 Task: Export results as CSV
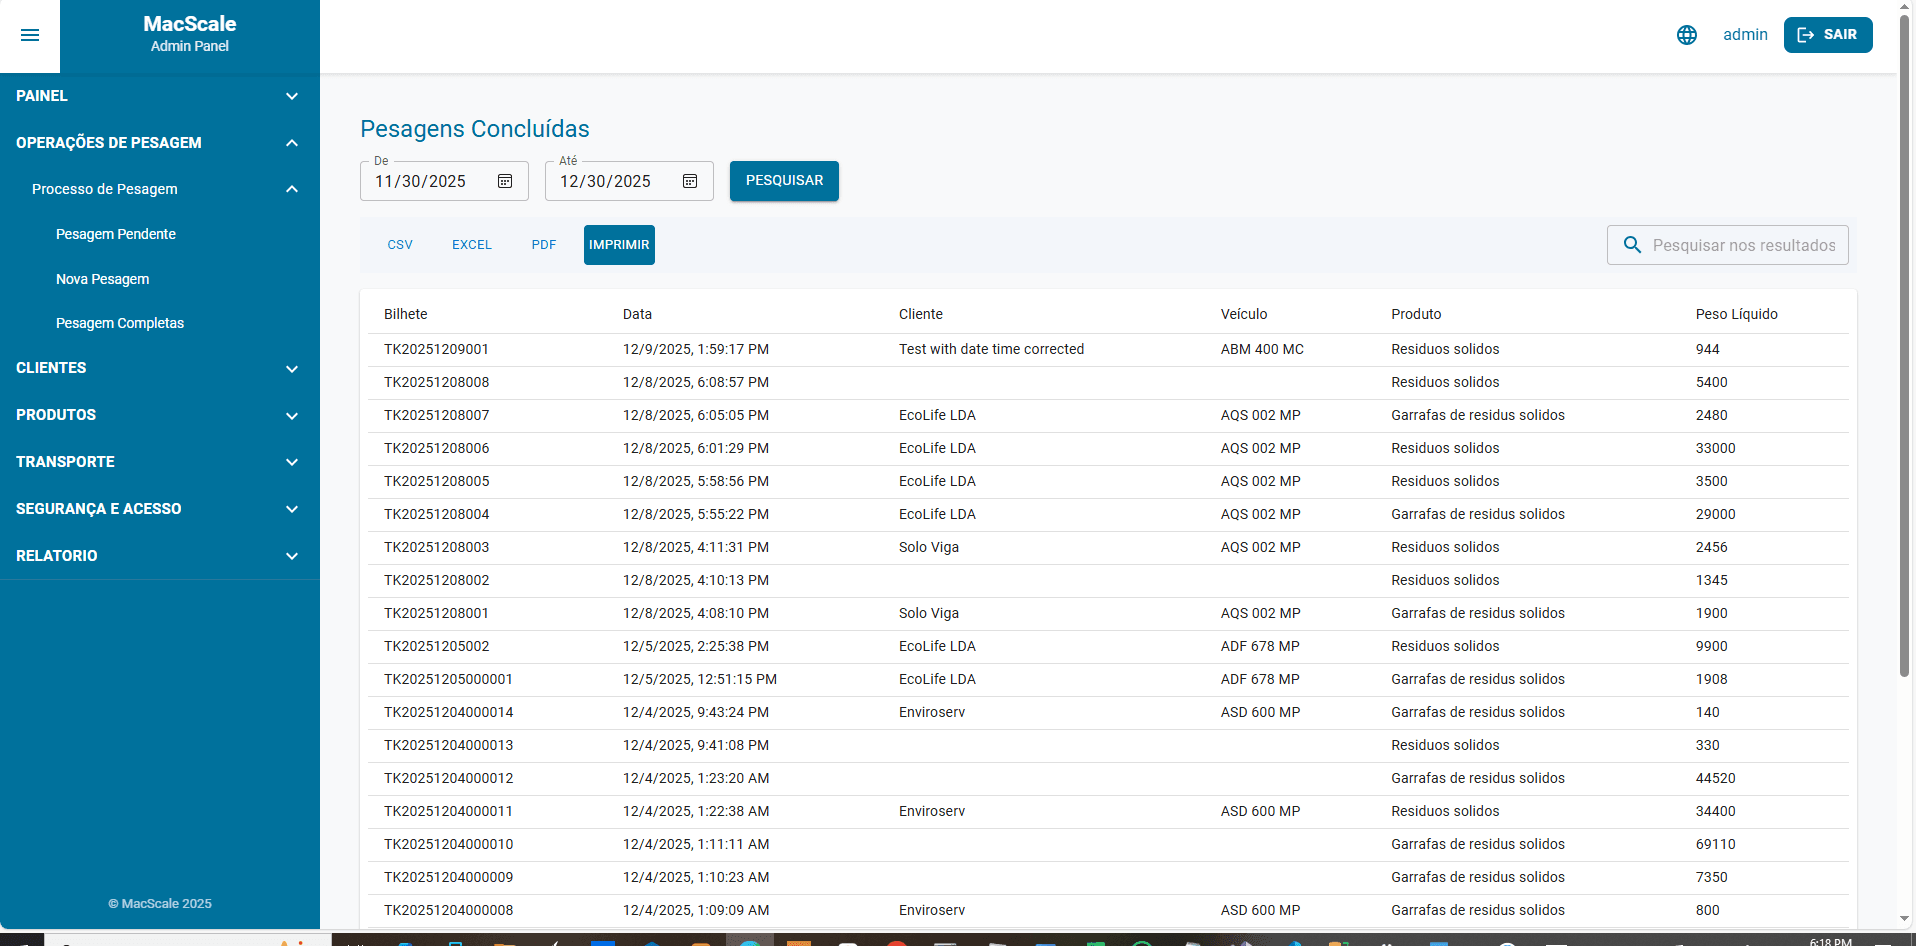(400, 245)
